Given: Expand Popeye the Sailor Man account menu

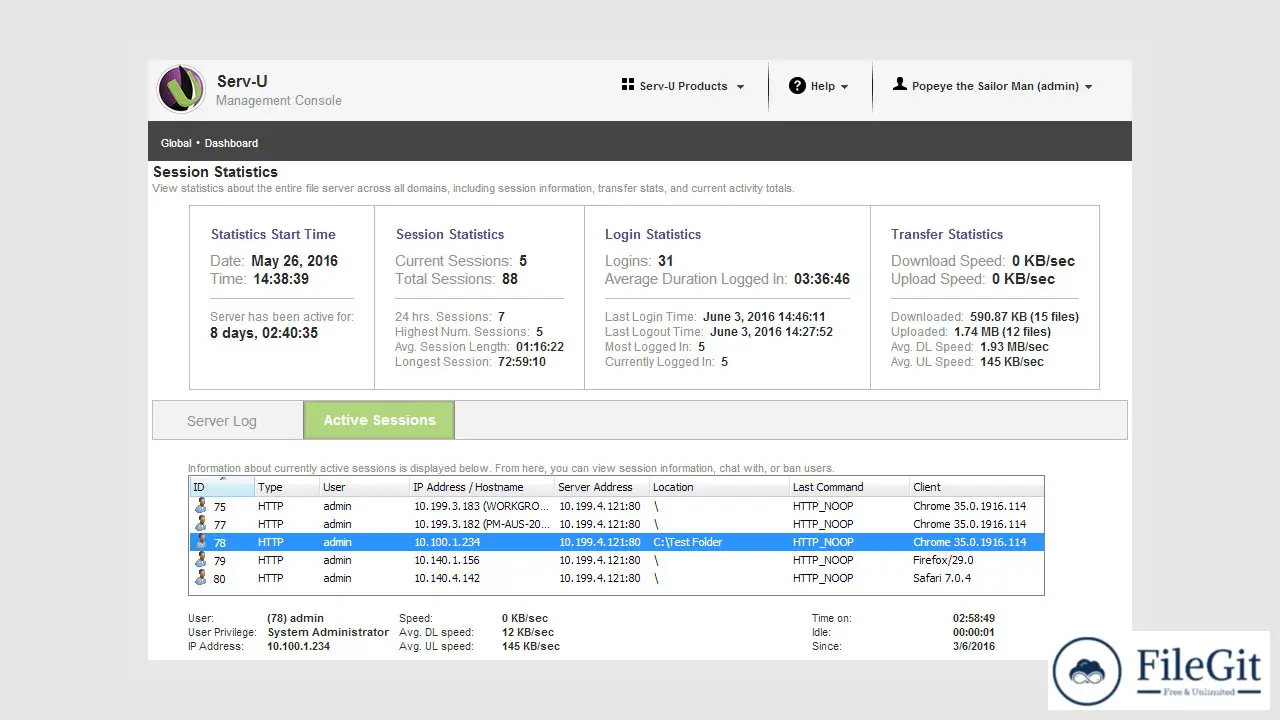Looking at the screenshot, I should [993, 86].
